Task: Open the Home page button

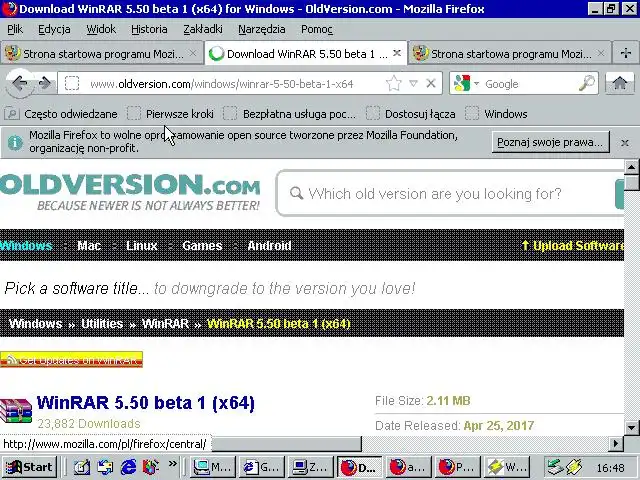Action: (620, 84)
